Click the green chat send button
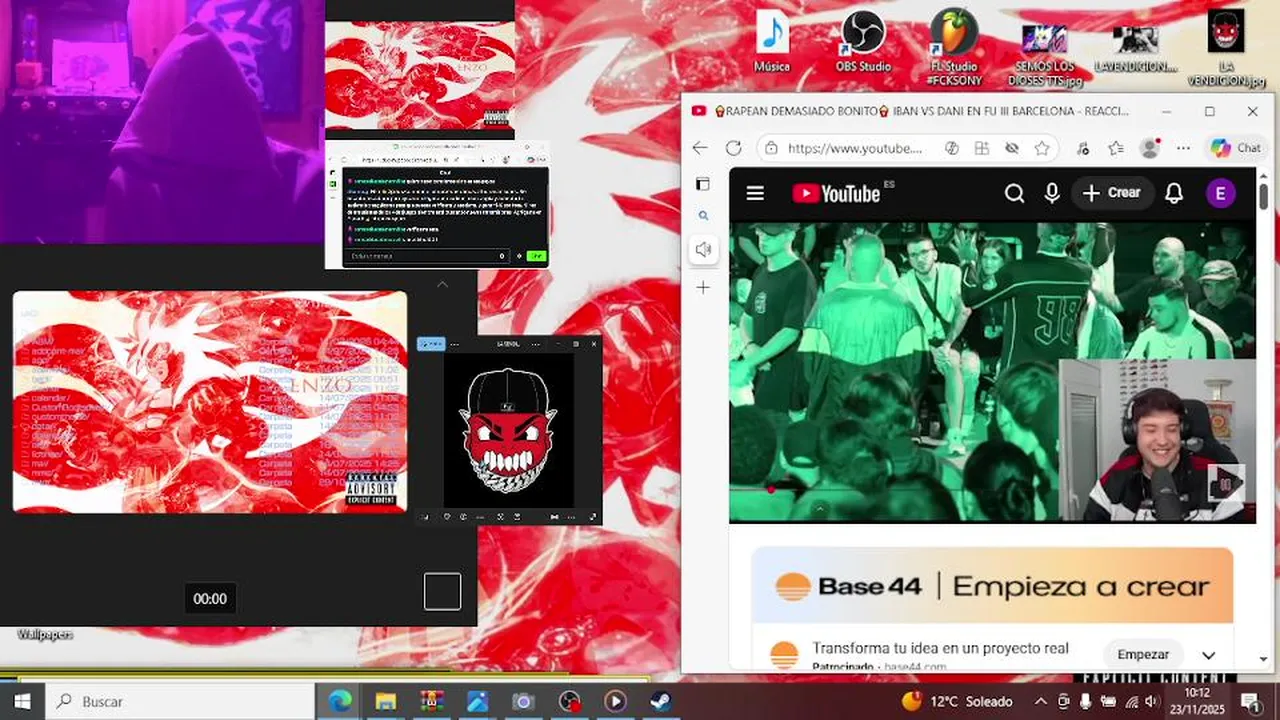Screen dimensions: 1280x720 (x=536, y=256)
